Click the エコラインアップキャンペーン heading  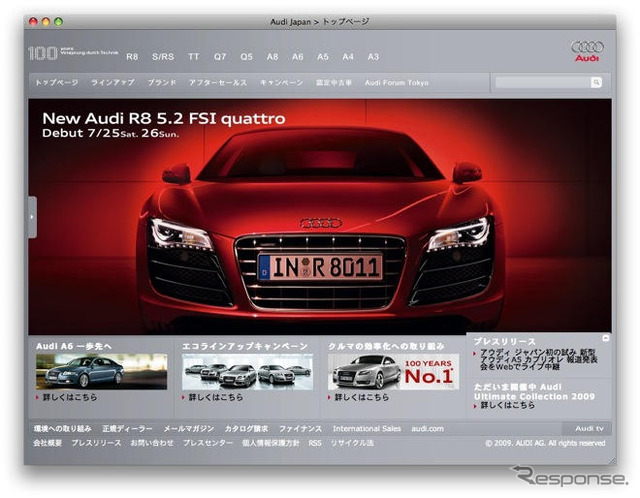coord(245,346)
